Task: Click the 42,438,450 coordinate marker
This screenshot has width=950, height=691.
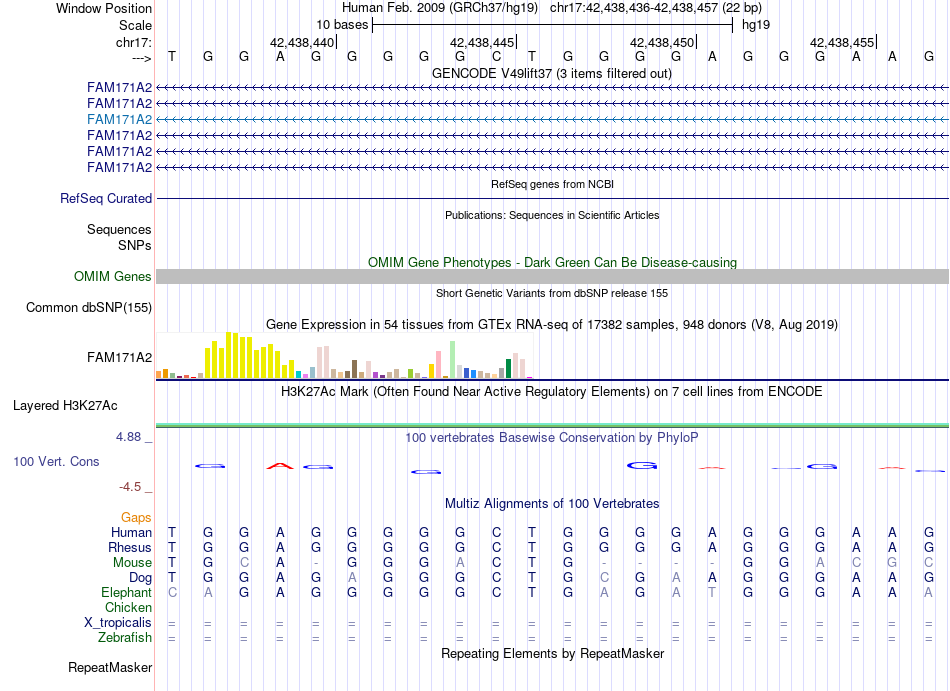Action: click(x=662, y=42)
